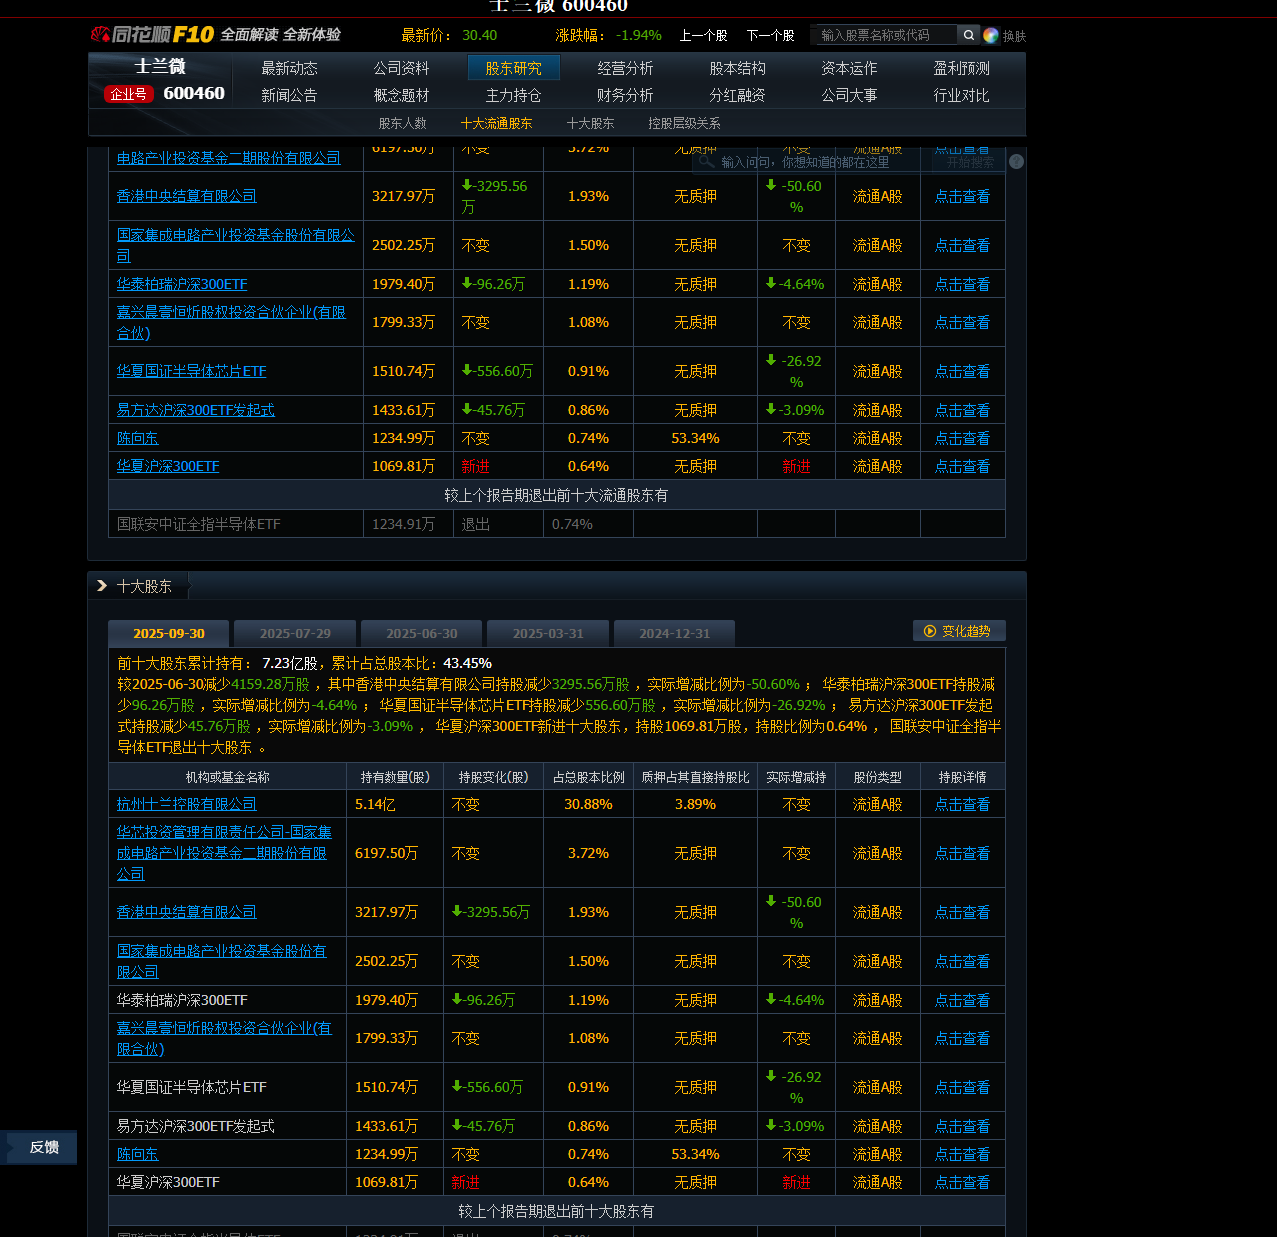The image size is (1277, 1237).
Task: Click the 国联安中证全指半导体ETF exited shareholder row
Action: (556, 524)
